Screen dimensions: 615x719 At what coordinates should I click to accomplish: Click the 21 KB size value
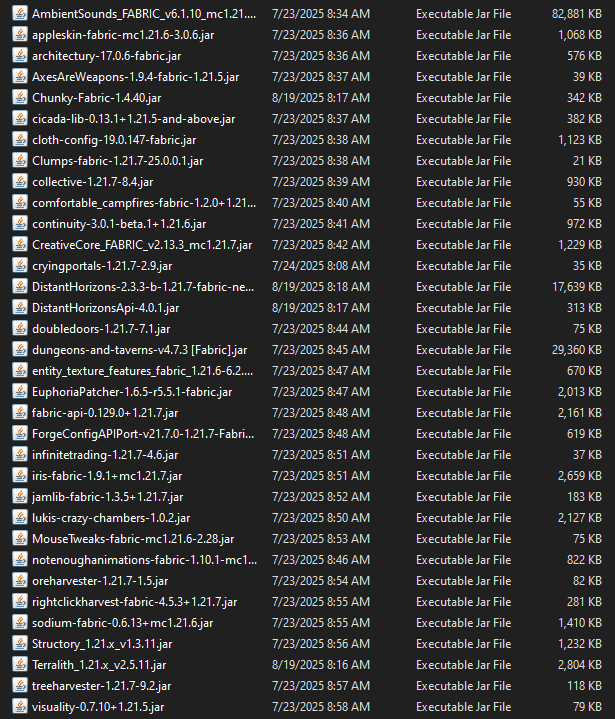[x=587, y=161]
